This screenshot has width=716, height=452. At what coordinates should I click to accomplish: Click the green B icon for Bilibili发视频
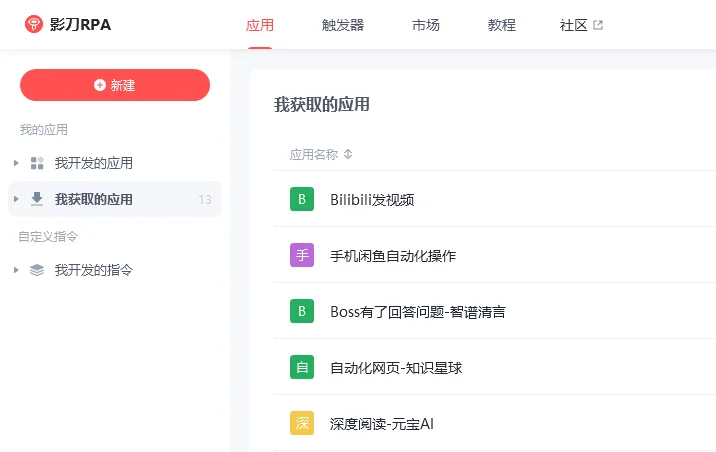[302, 199]
